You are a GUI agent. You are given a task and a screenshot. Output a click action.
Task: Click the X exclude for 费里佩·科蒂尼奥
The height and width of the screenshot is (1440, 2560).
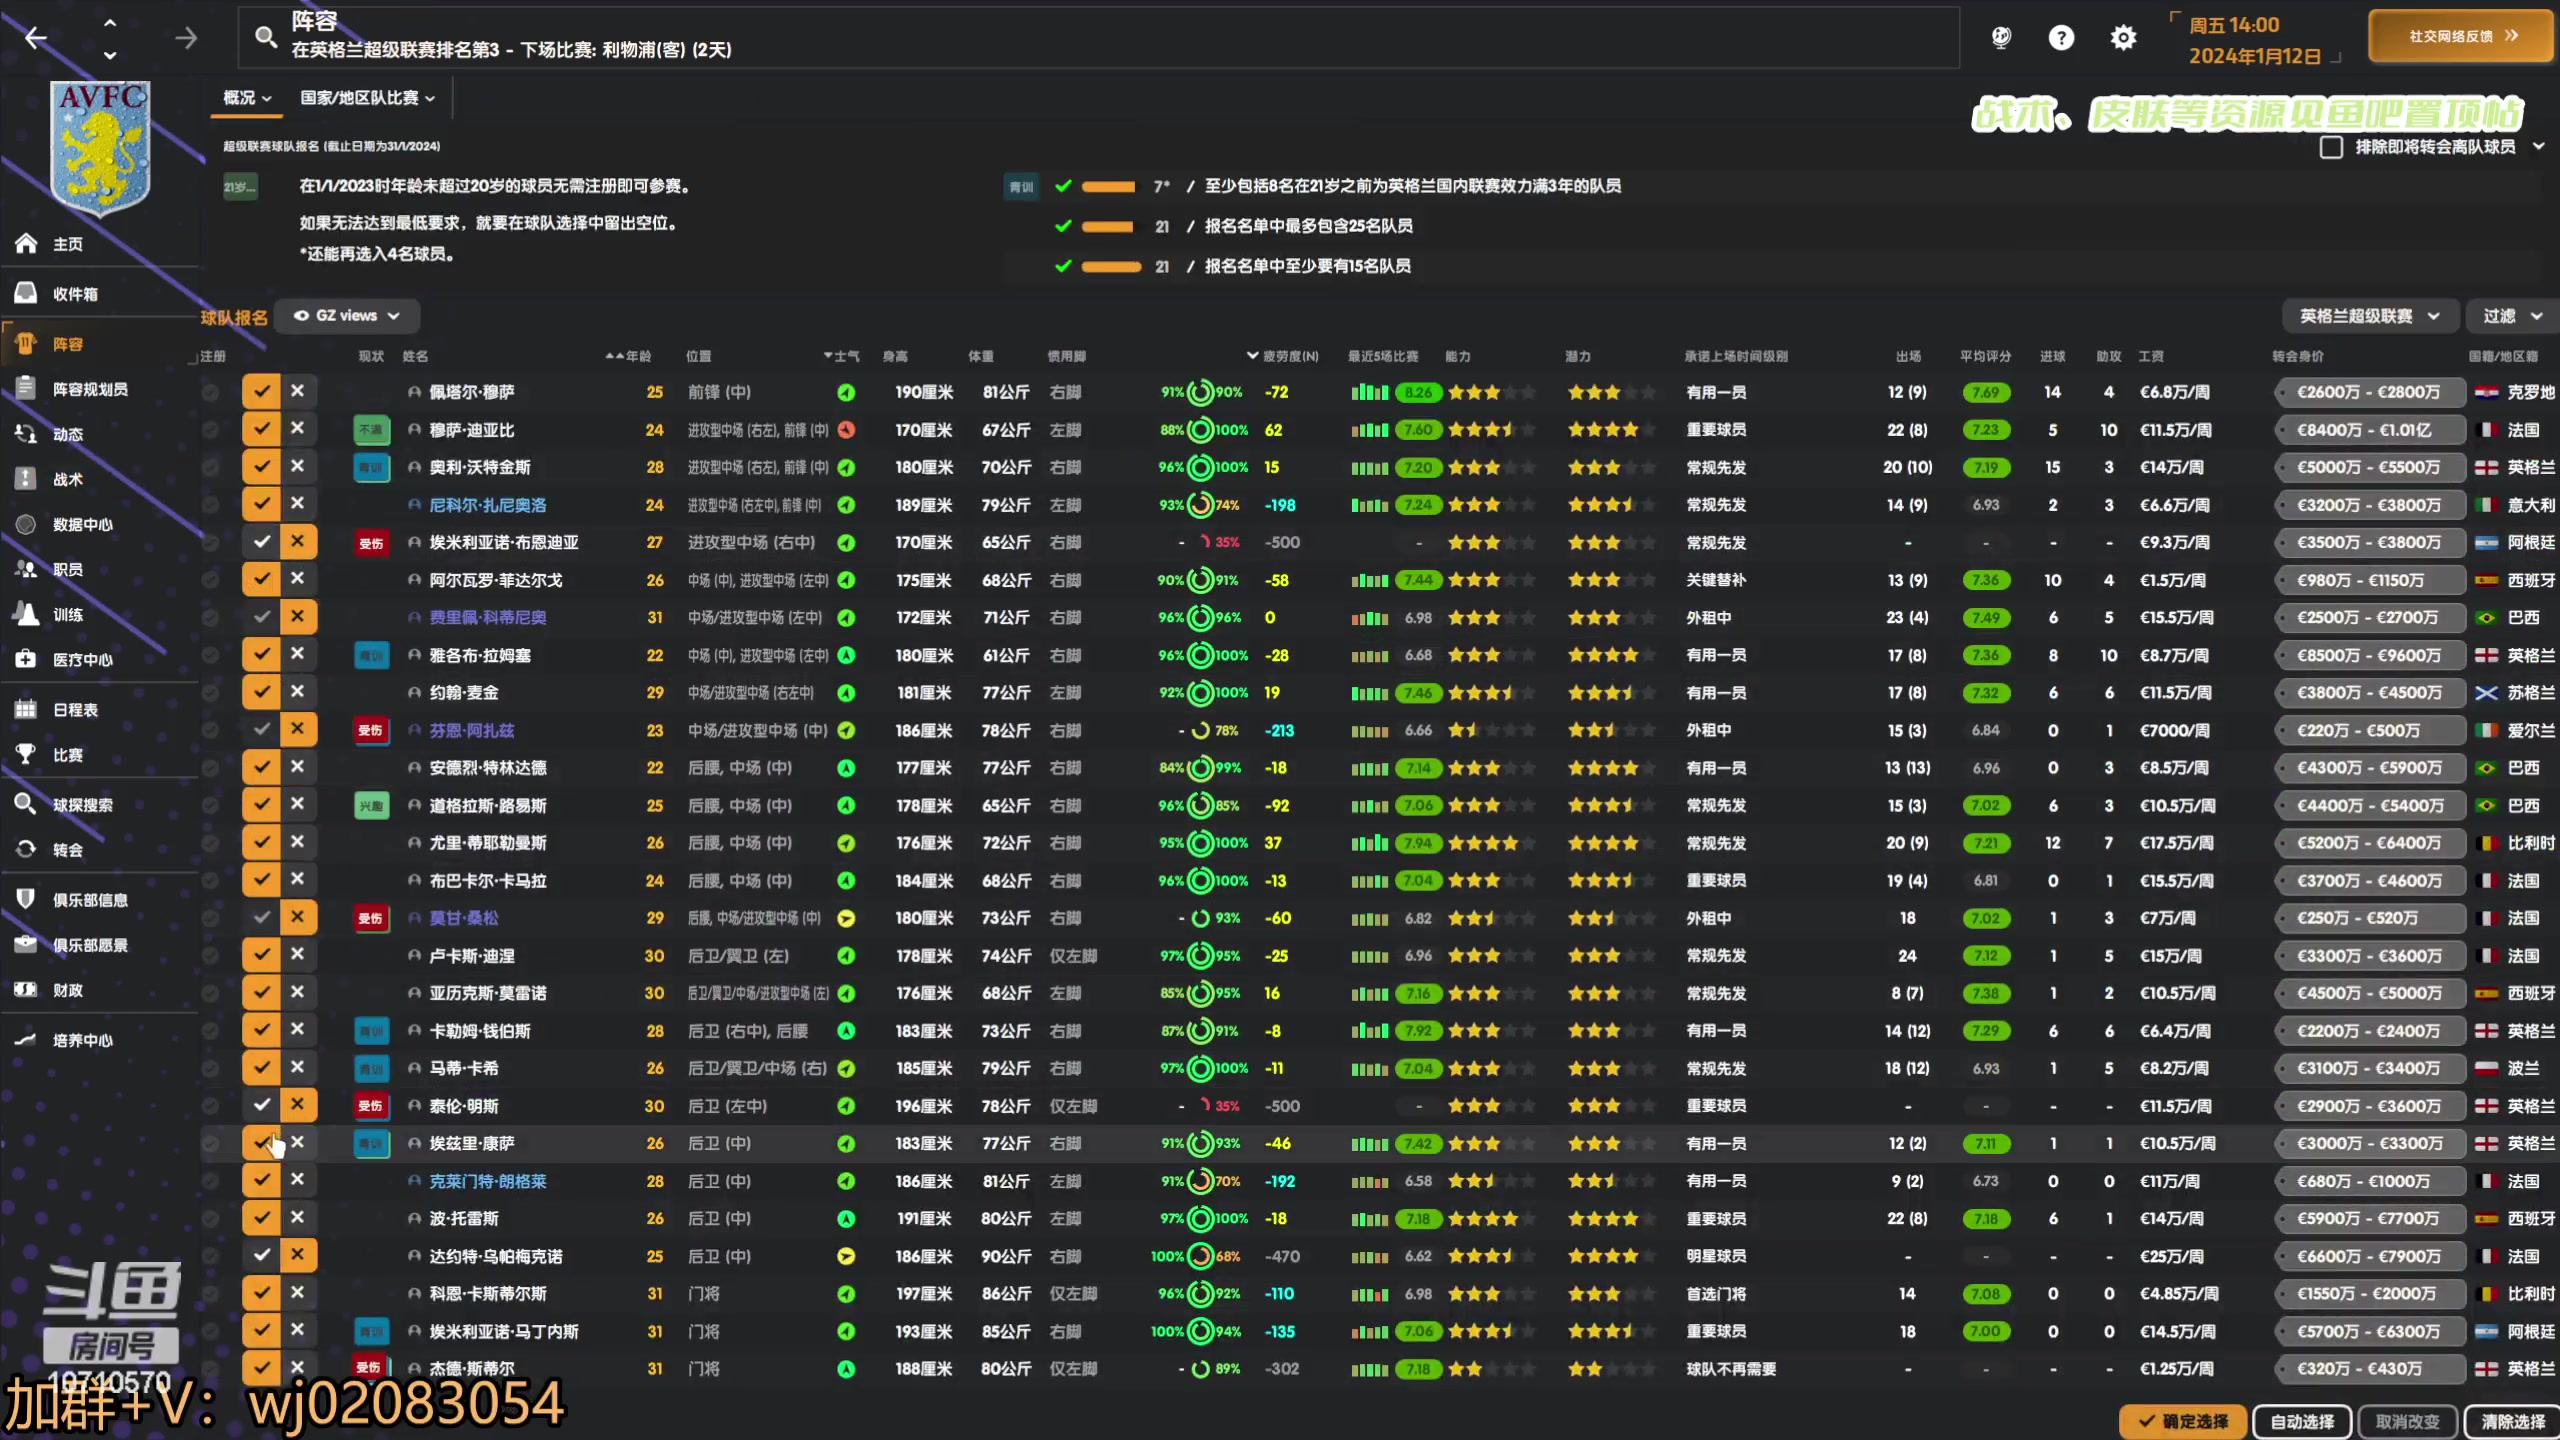tap(298, 617)
